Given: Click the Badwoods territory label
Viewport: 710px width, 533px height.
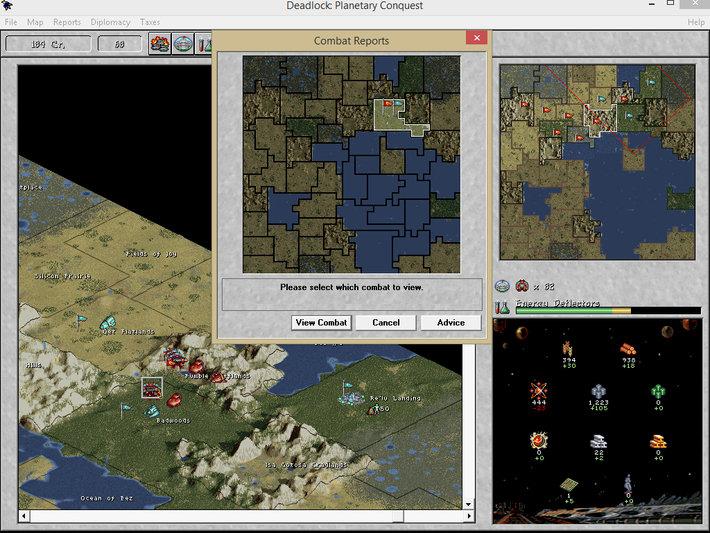Looking at the screenshot, I should coord(173,421).
